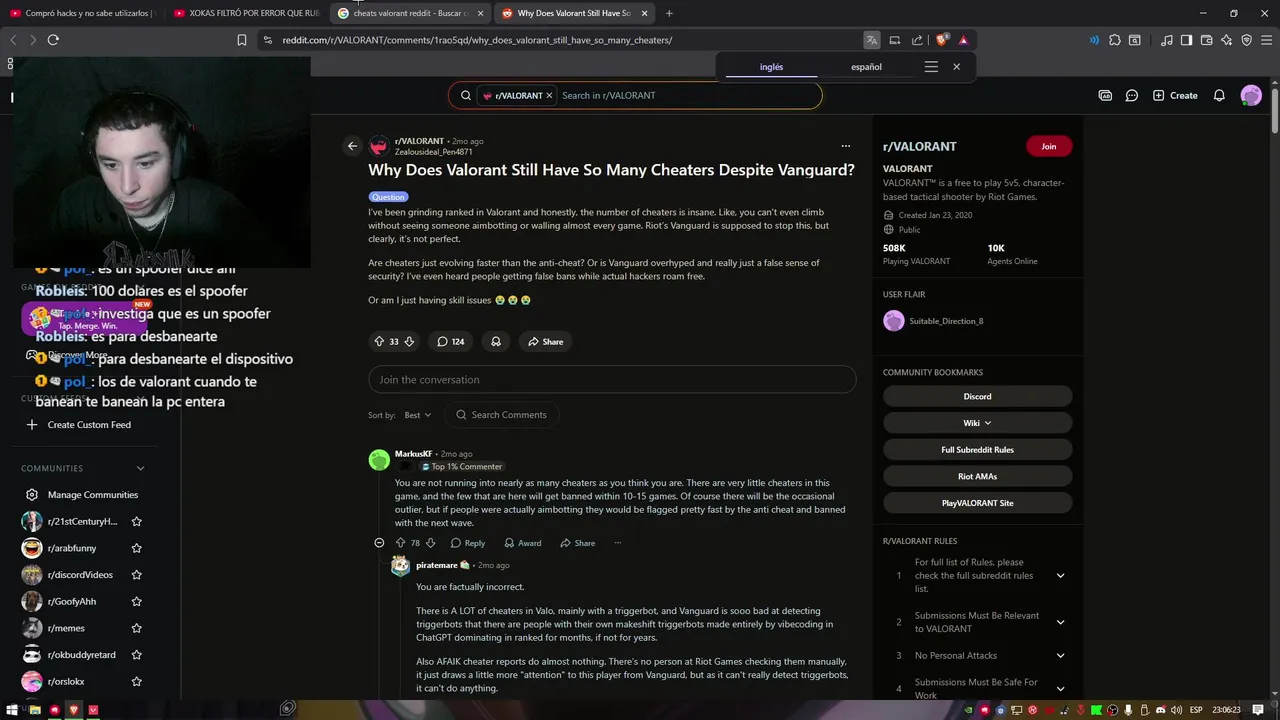
Task: Select español in translate popup
Action: [866, 67]
